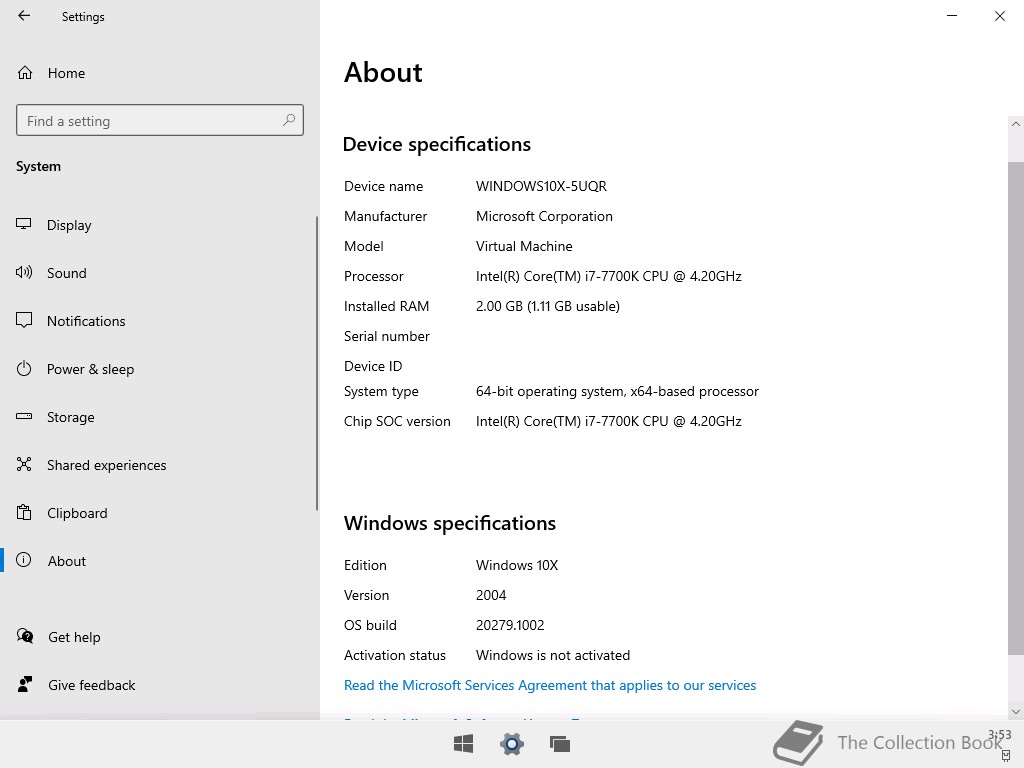This screenshot has width=1024, height=768.
Task: Open Shared experiences settings
Action: pyautogui.click(x=91, y=465)
